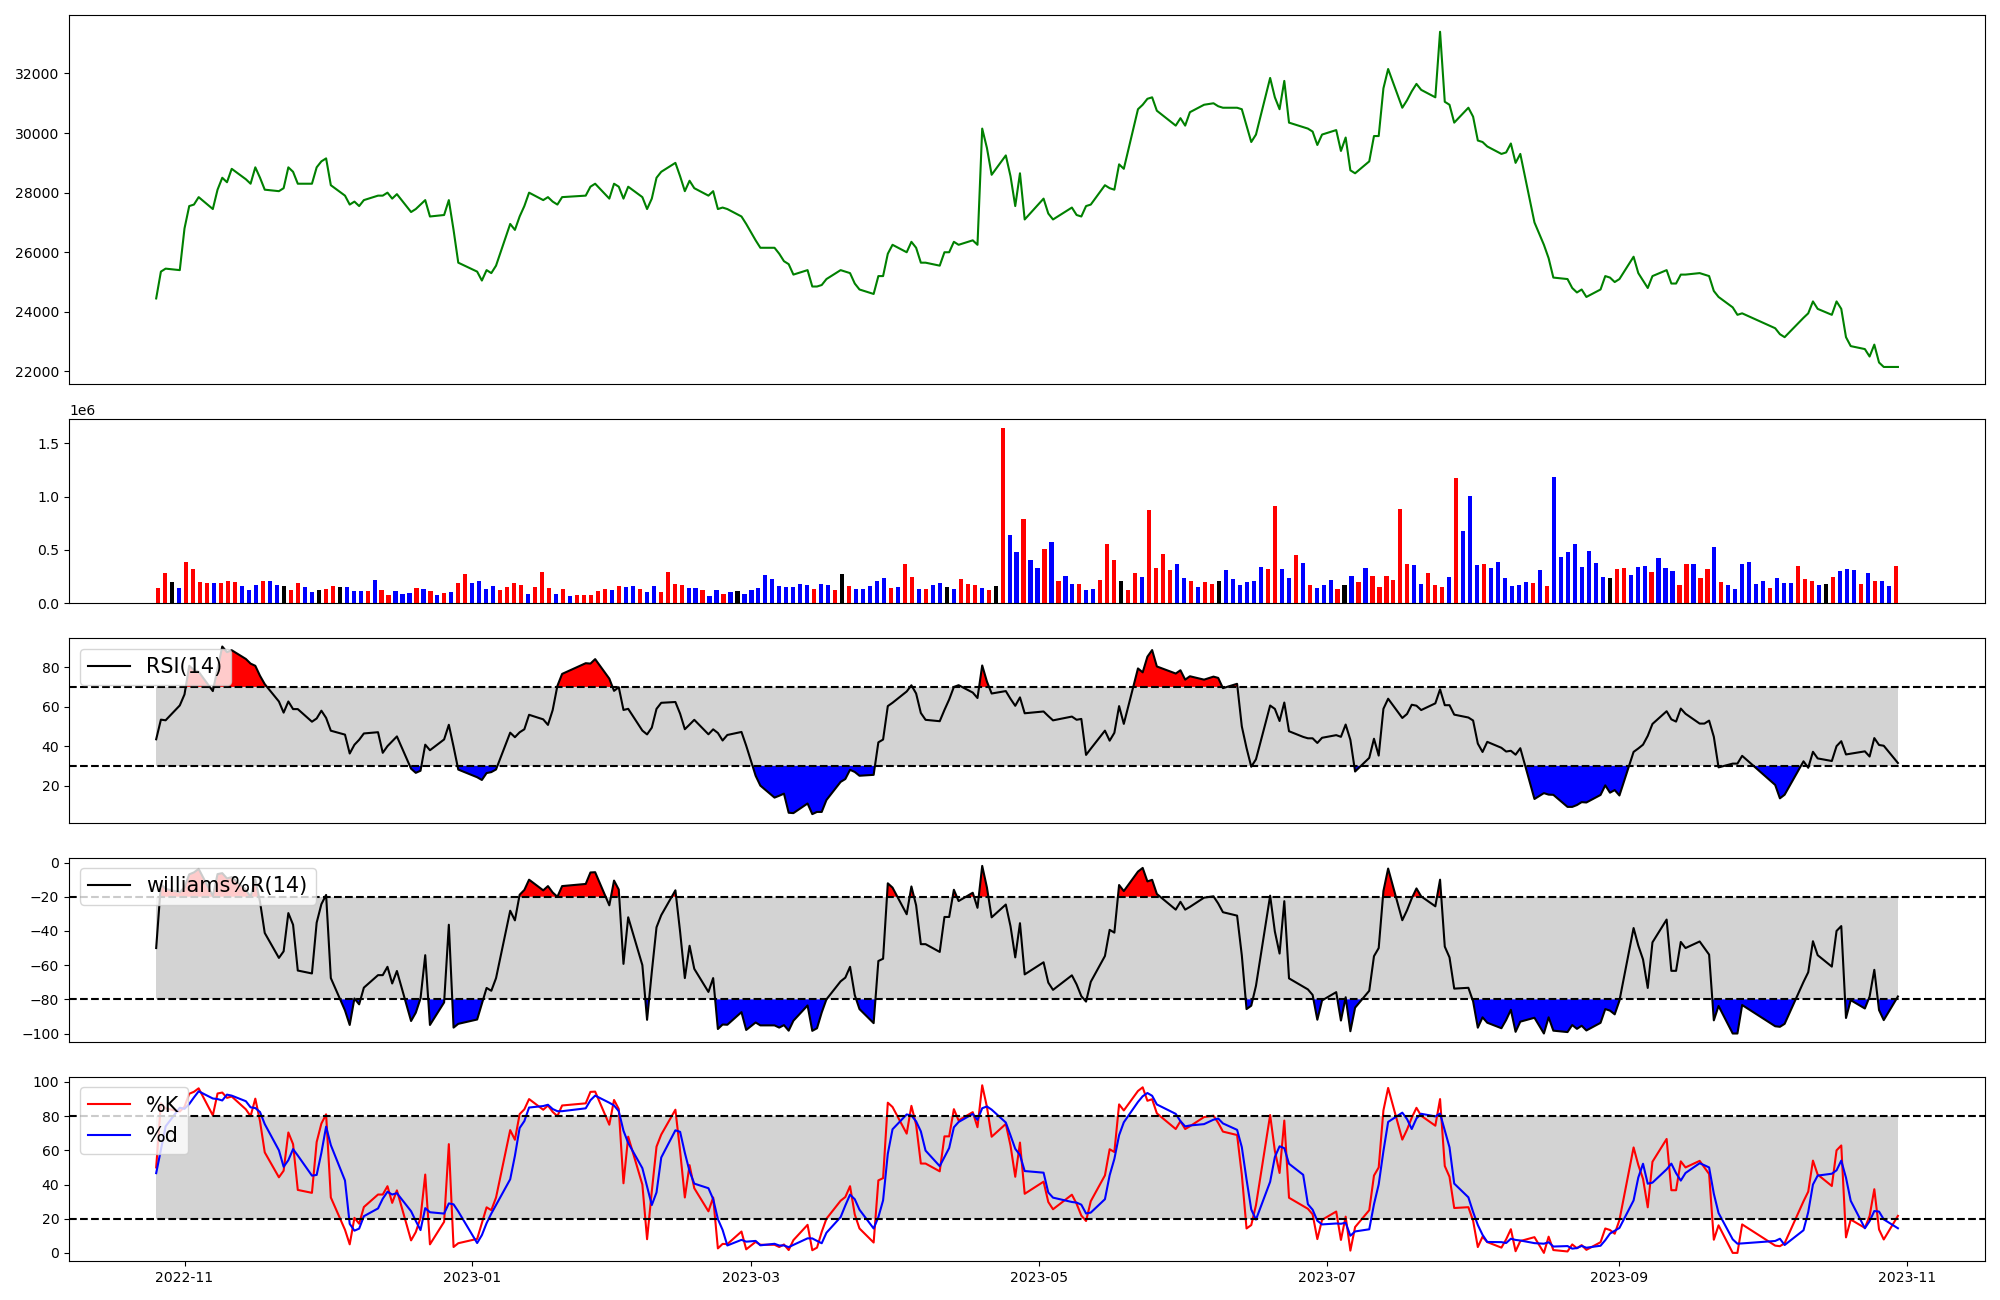Click the williams%R(14) legend label

click(226, 885)
